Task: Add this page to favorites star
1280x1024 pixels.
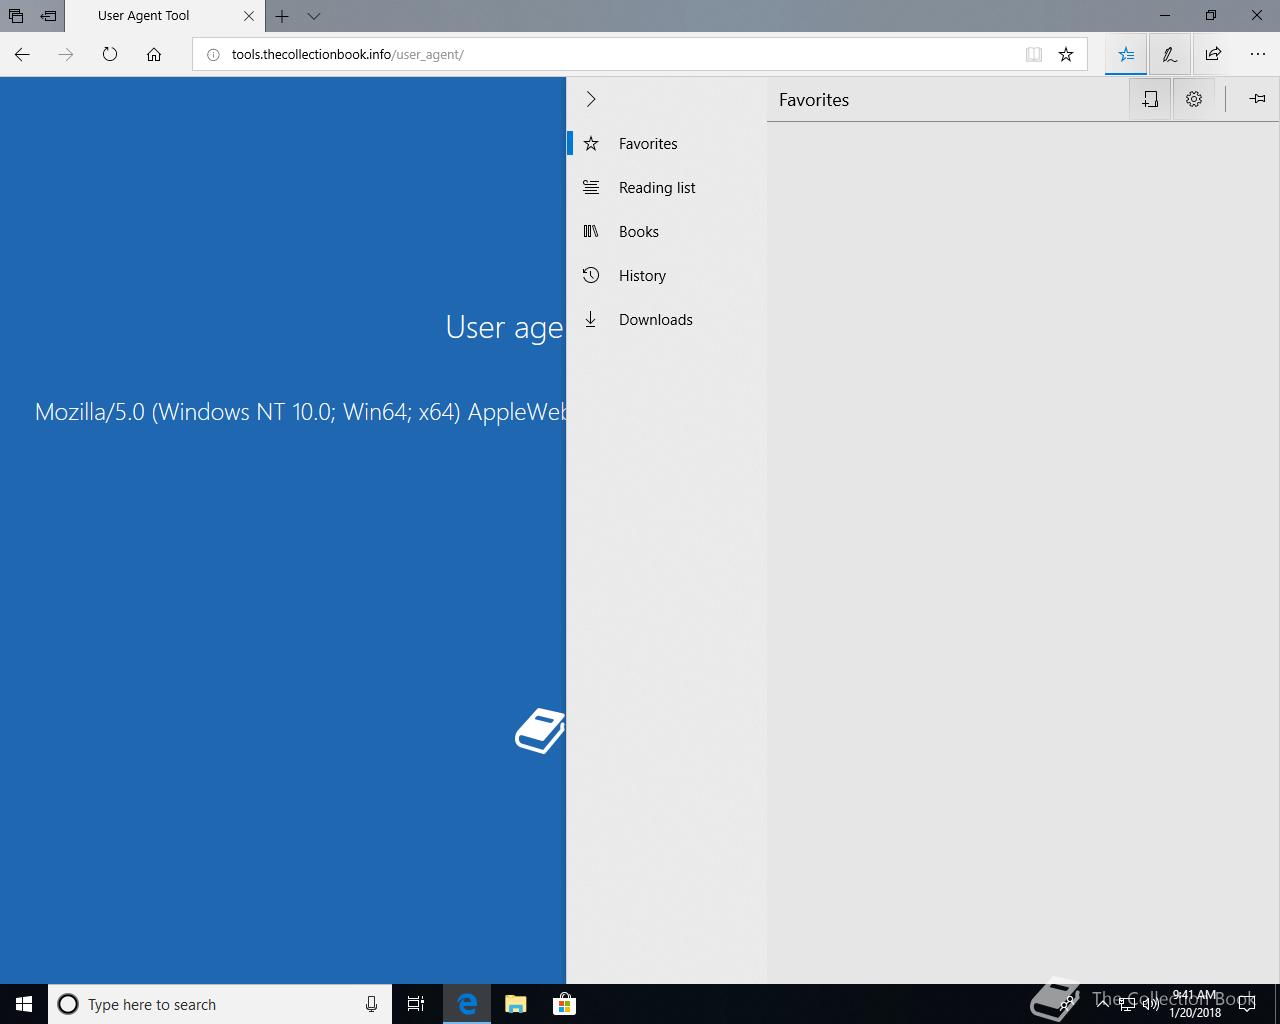Action: pyautogui.click(x=1066, y=55)
